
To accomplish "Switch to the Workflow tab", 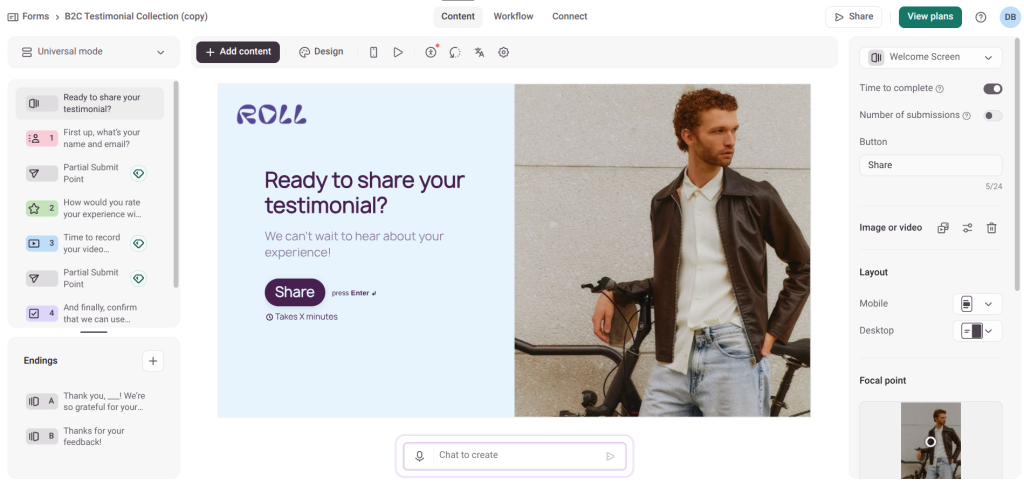I will coord(513,17).
